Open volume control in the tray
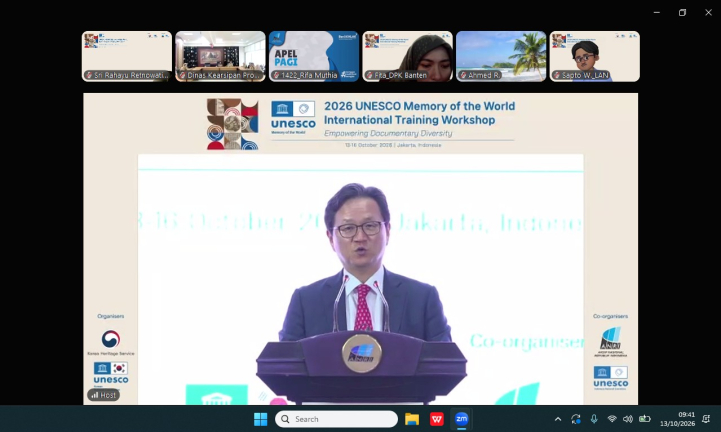This screenshot has width=721, height=432. point(628,419)
